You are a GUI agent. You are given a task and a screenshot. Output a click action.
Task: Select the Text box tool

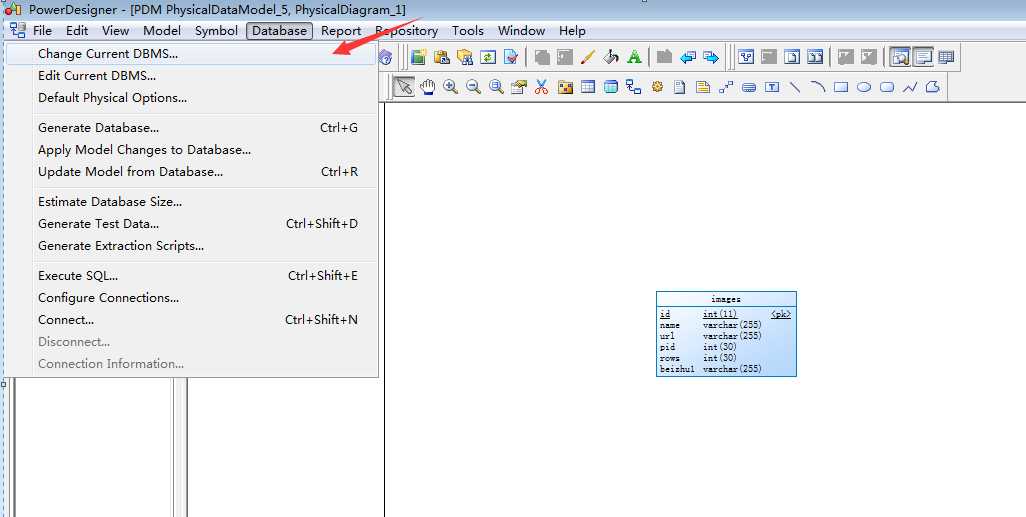point(772,86)
